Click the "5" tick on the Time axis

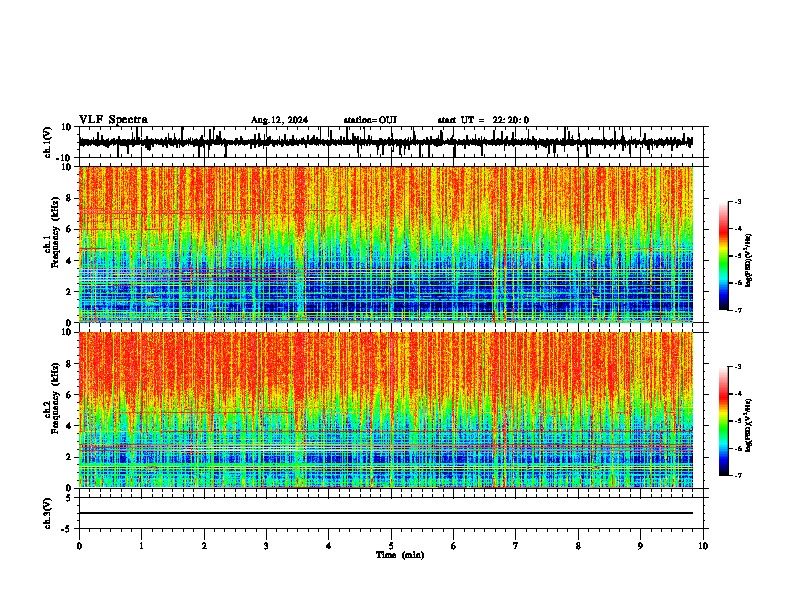click(391, 545)
